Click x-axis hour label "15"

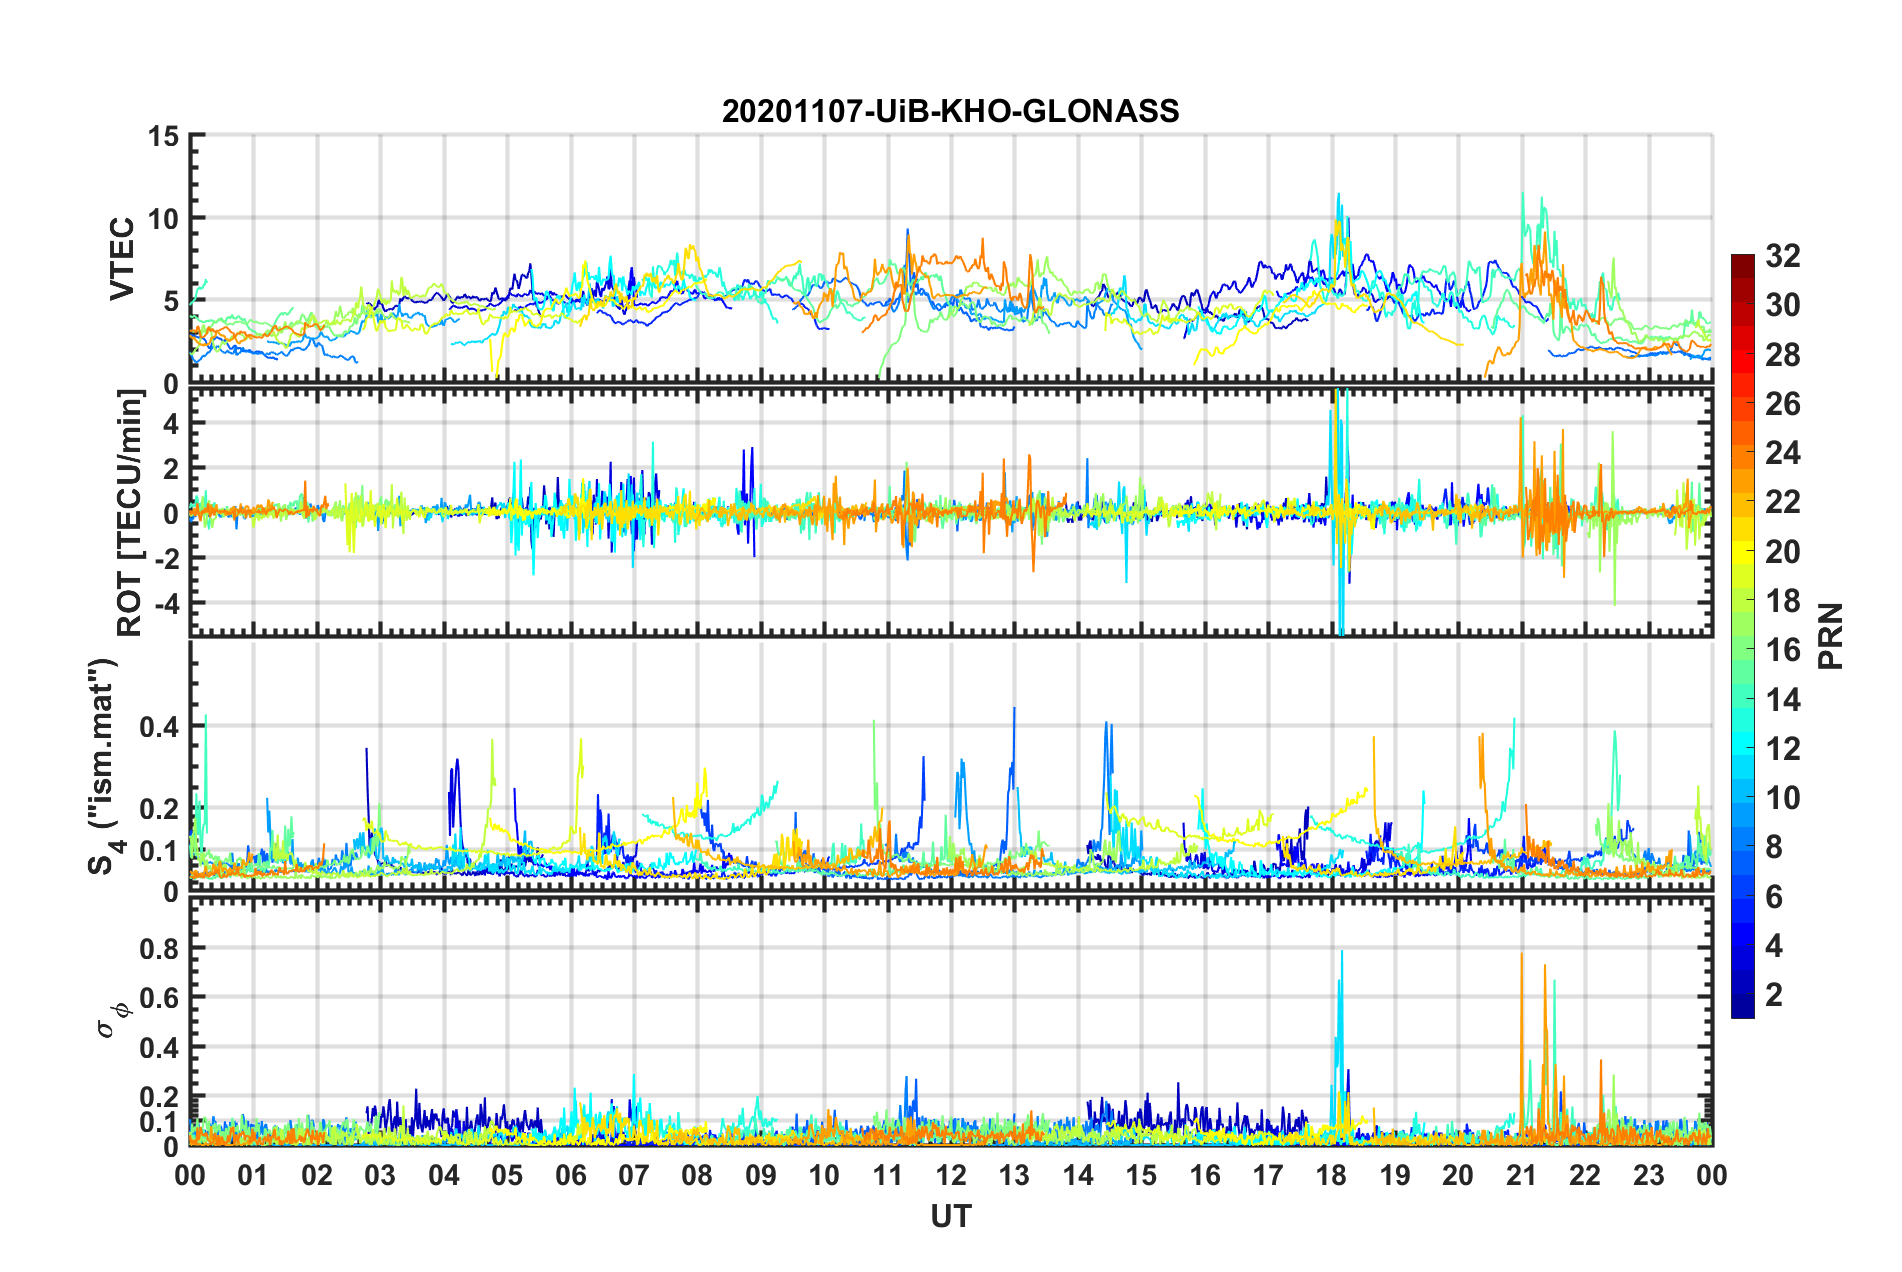click(x=1141, y=1175)
